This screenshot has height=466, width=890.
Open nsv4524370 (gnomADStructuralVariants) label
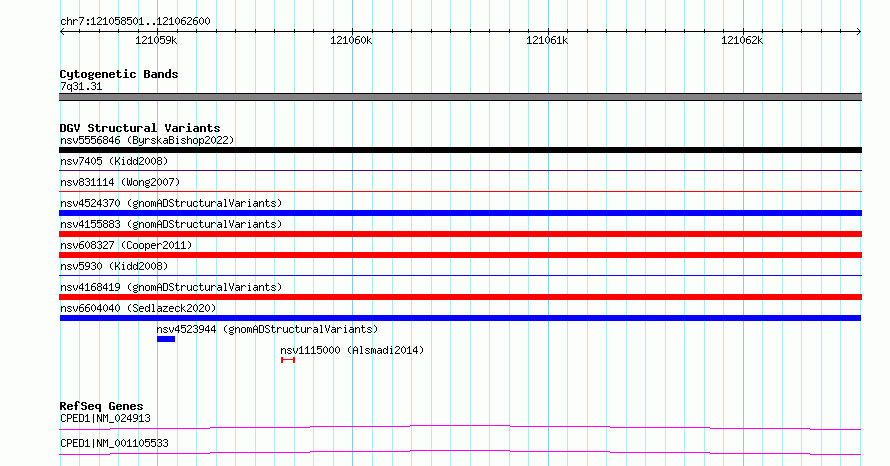click(x=171, y=203)
